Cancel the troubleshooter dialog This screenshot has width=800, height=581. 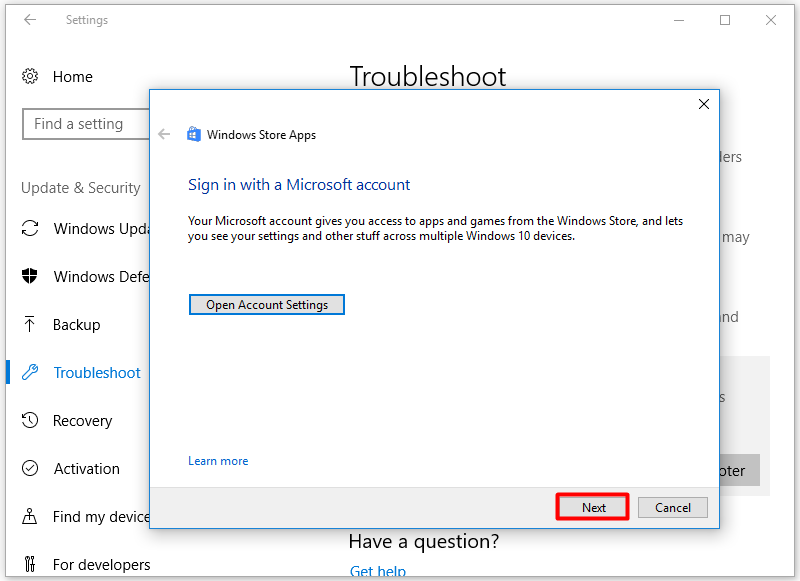click(x=672, y=508)
